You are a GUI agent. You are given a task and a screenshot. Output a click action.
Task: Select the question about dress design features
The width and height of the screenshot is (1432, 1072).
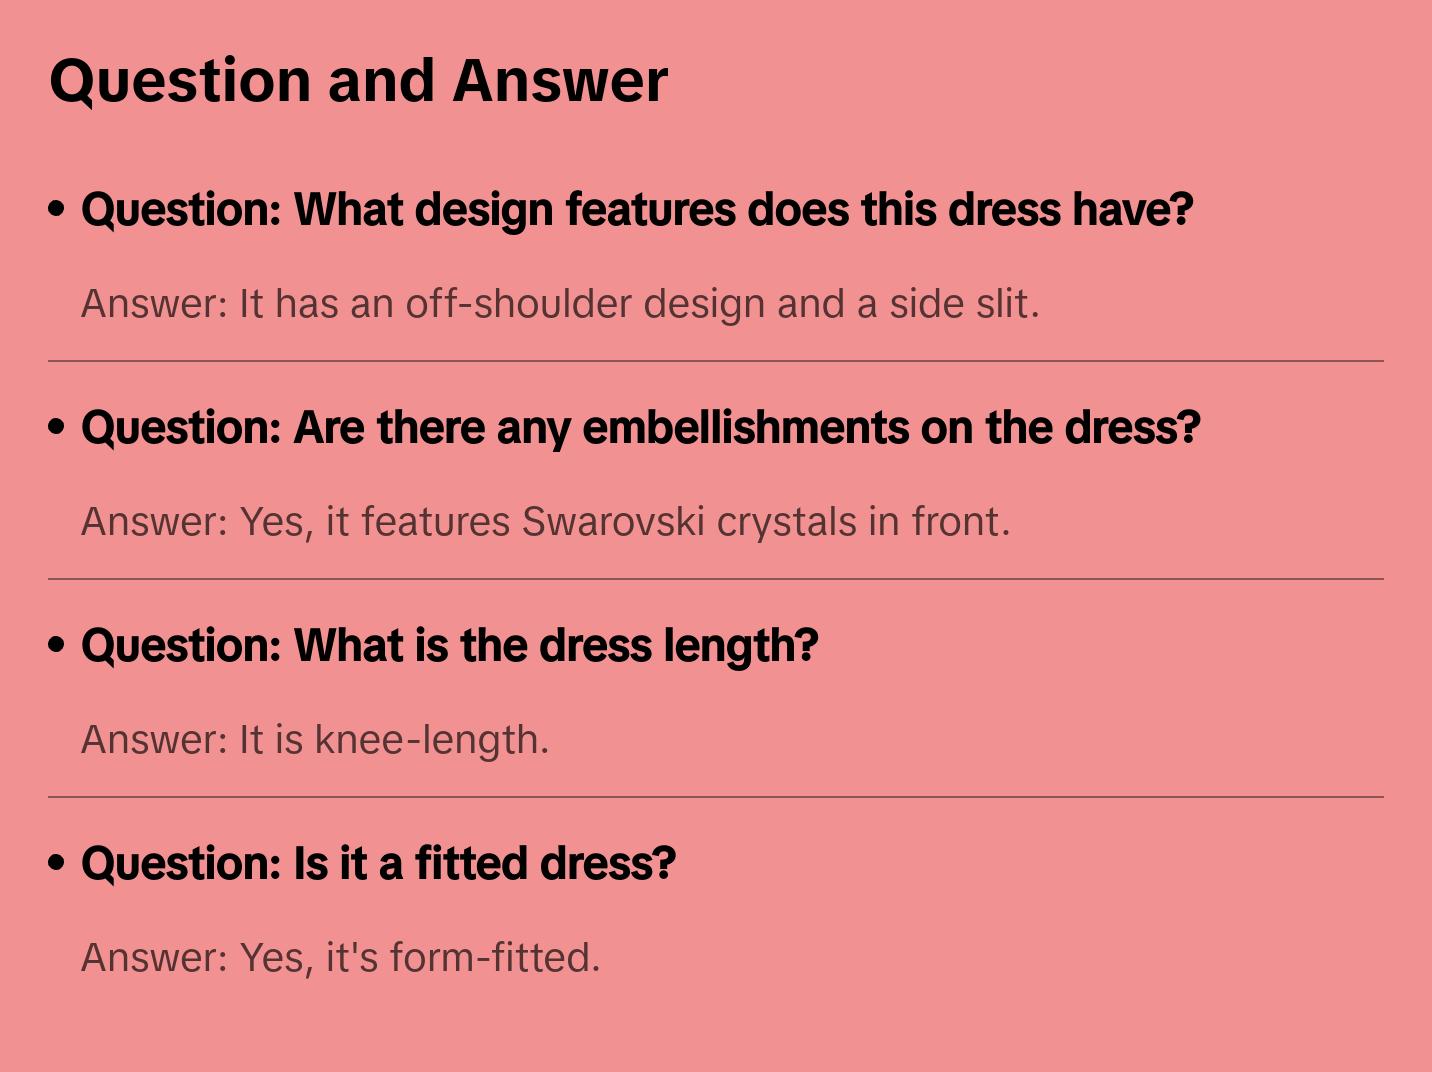click(x=637, y=209)
